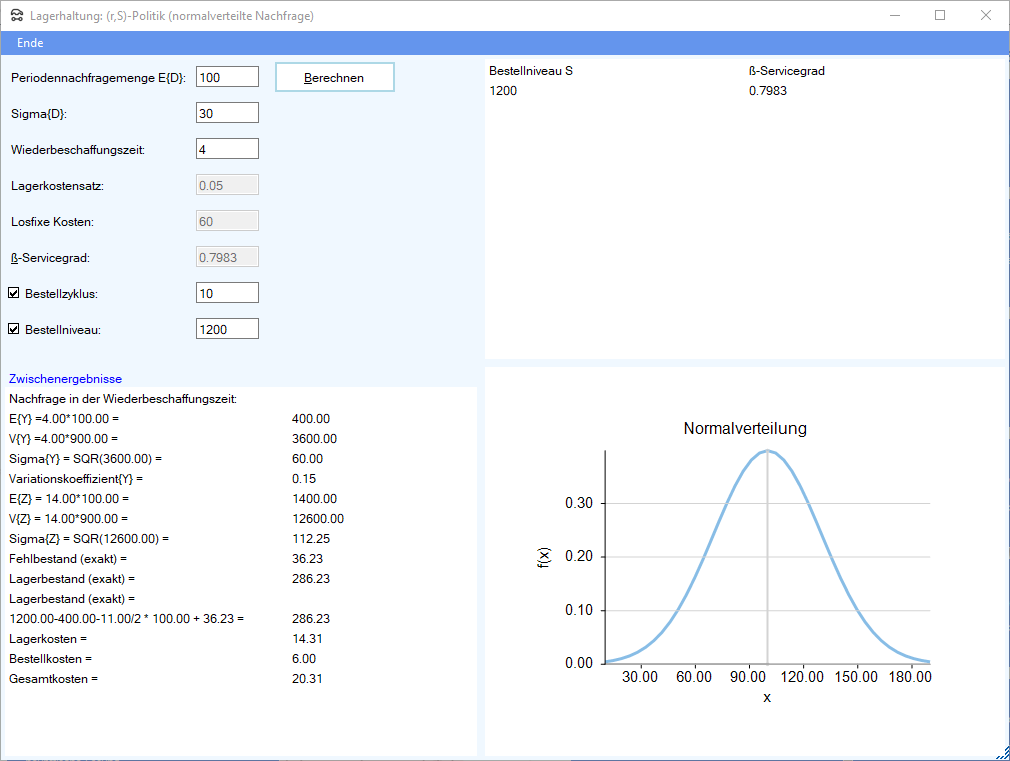Maximize the Lagerhaltung window
Viewport: 1010px width, 761px height.
tap(940, 15)
